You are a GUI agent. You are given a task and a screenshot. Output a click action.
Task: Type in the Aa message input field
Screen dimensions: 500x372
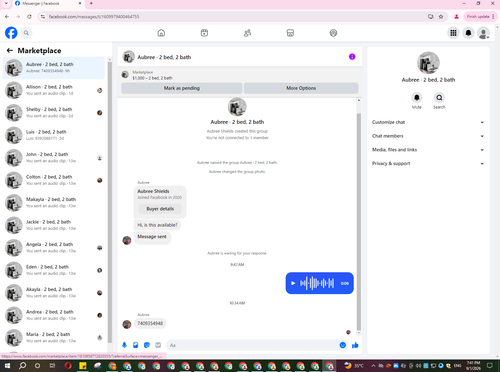[x=252, y=345]
